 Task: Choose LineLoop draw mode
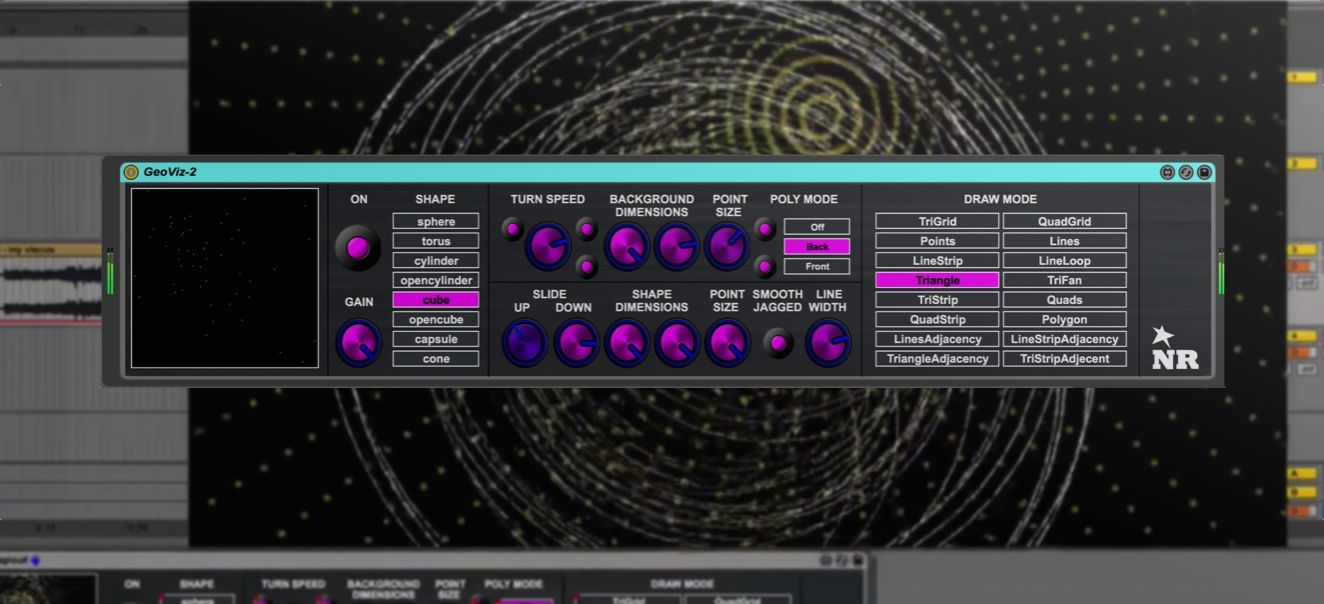pyautogui.click(x=1065, y=261)
